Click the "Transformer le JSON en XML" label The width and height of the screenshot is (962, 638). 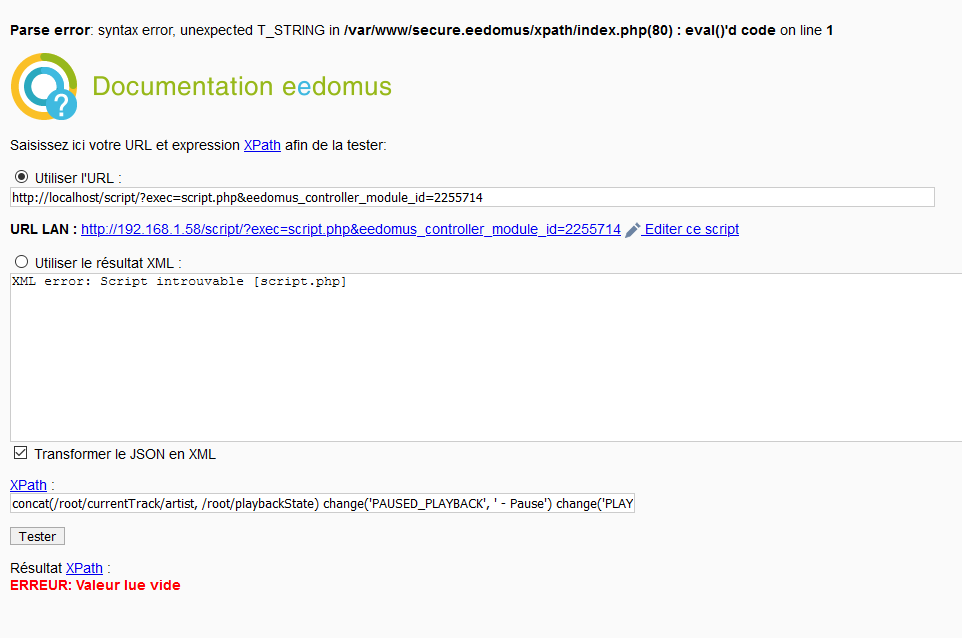(x=125, y=454)
